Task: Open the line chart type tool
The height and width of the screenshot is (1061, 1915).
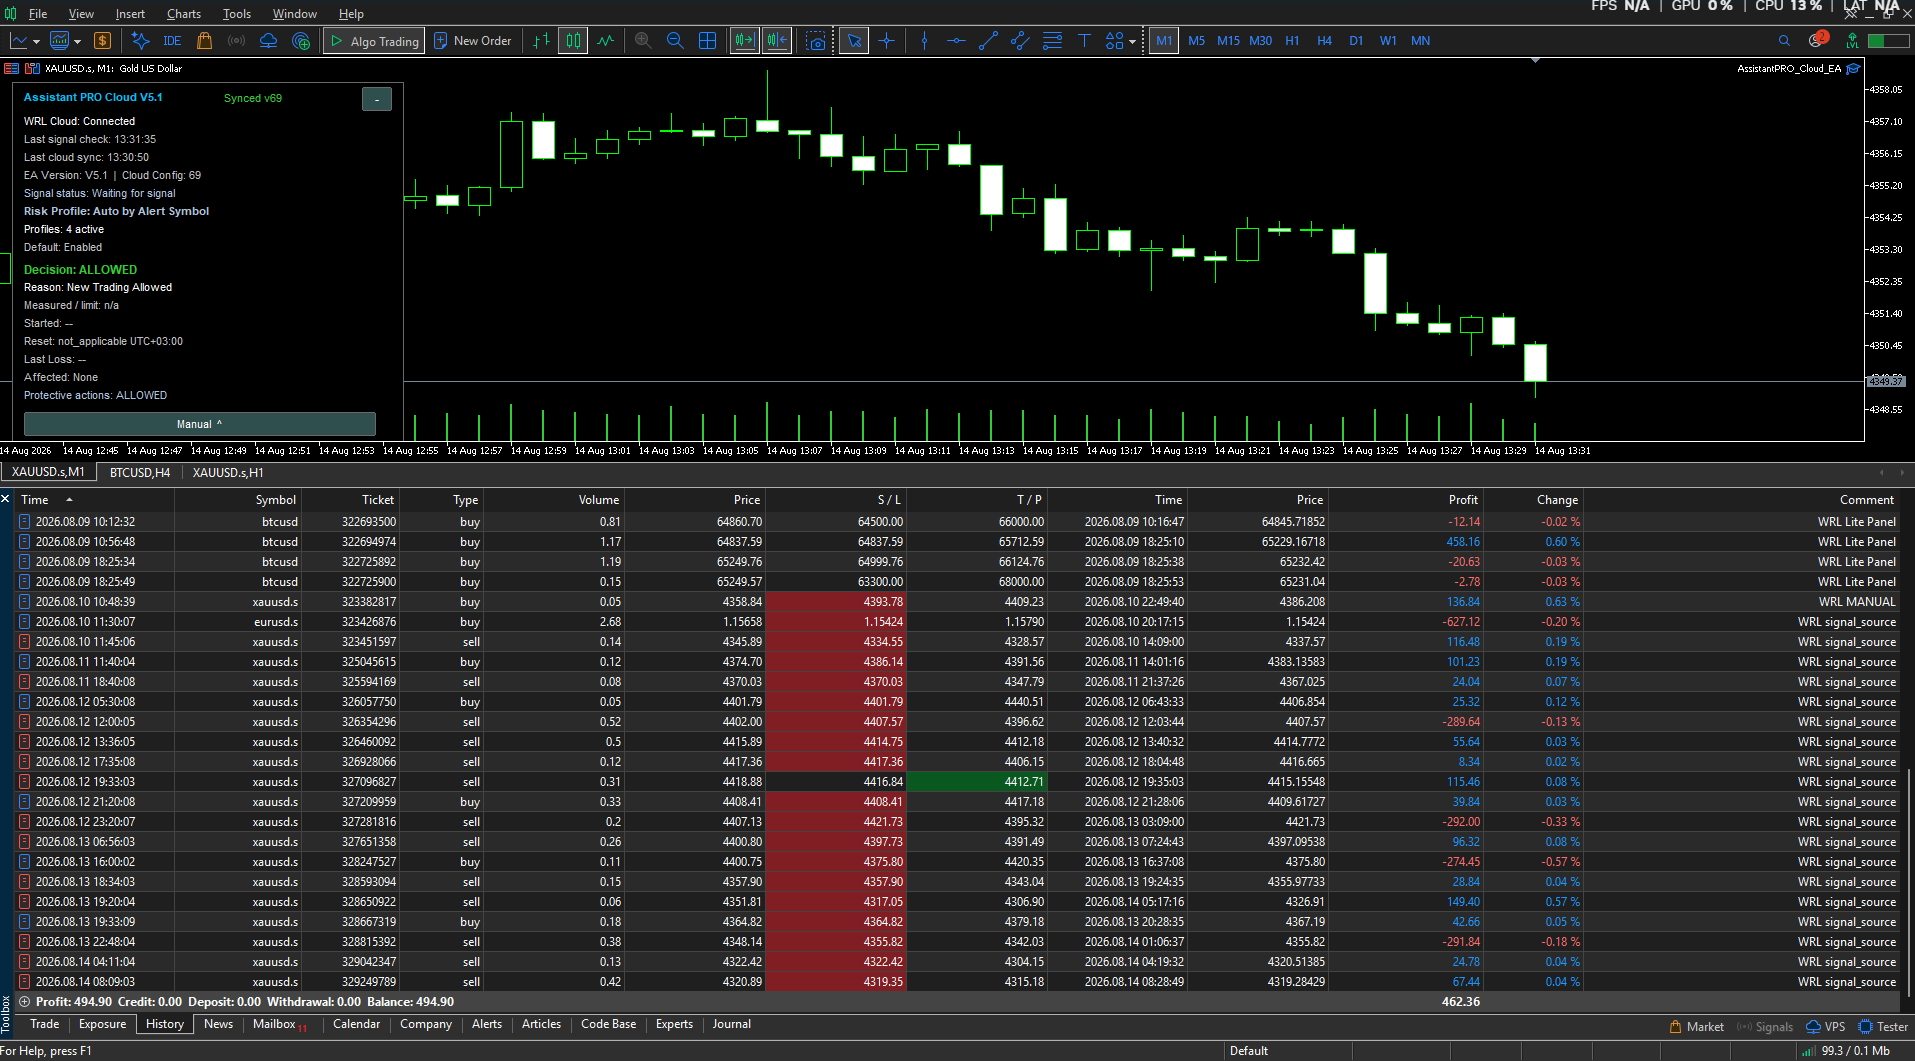Action: [x=18, y=41]
